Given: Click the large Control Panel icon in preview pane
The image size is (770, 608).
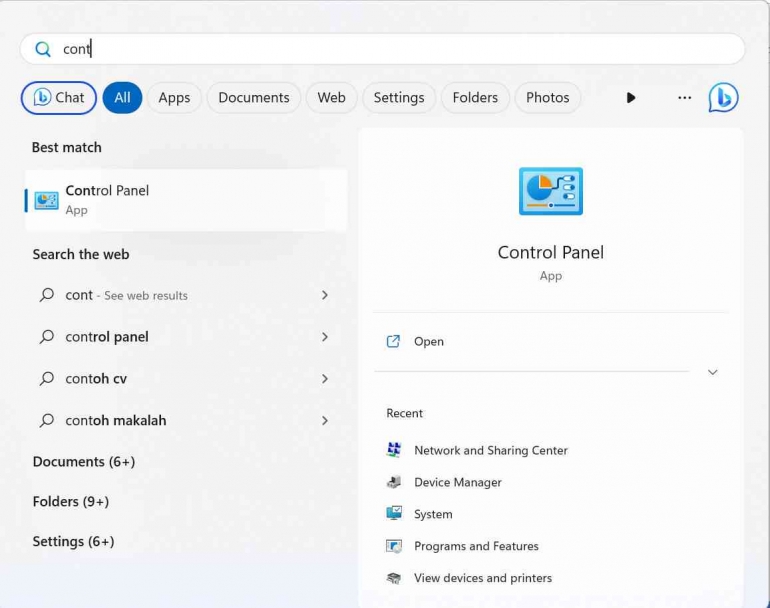Looking at the screenshot, I should [x=550, y=191].
